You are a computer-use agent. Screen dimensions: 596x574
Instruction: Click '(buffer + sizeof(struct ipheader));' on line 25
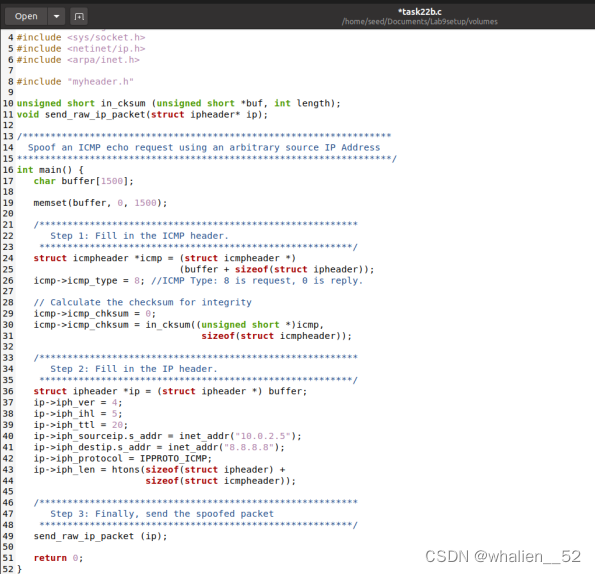[277, 270]
